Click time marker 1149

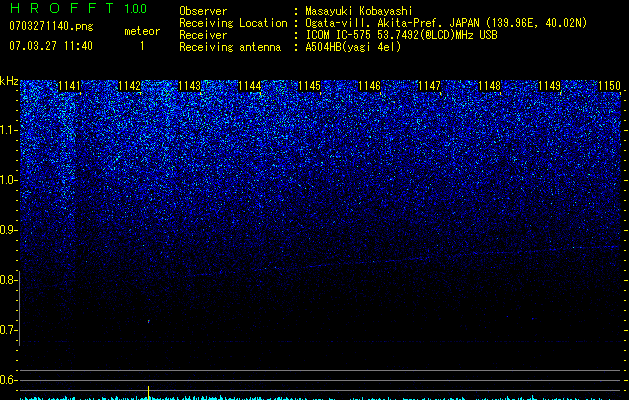tap(550, 86)
